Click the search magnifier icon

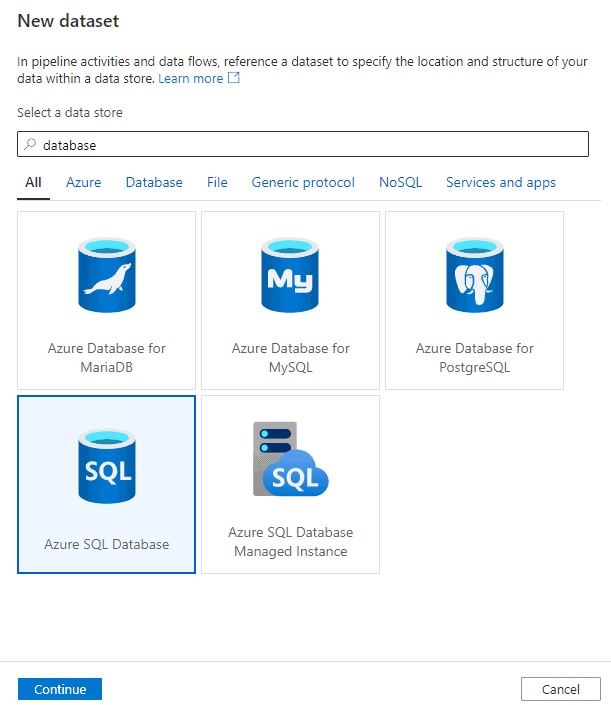pyautogui.click(x=30, y=144)
